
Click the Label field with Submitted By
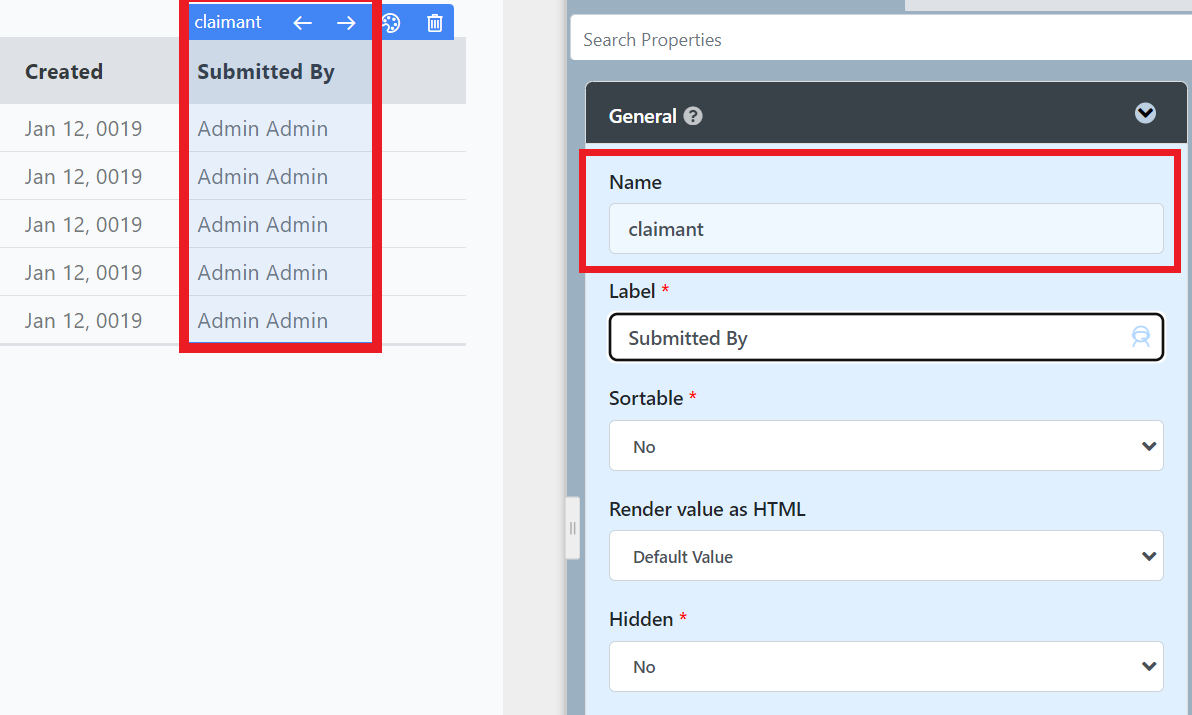click(870, 338)
